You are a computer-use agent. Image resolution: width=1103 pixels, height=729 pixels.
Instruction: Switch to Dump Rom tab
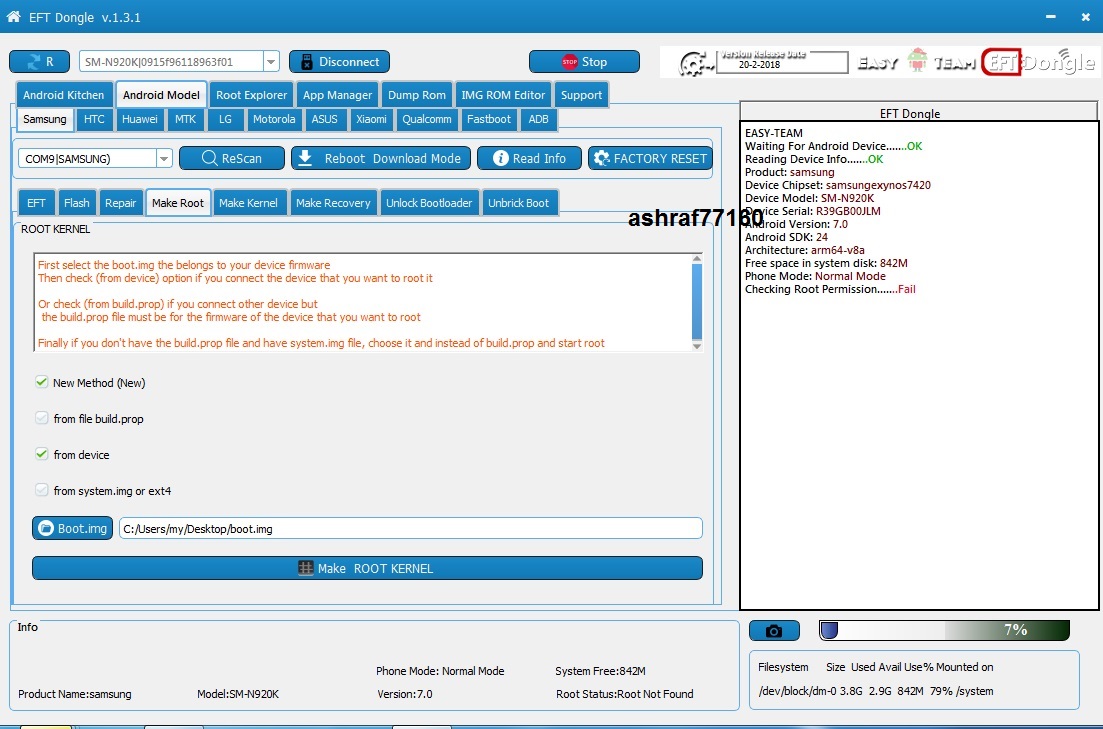click(416, 95)
